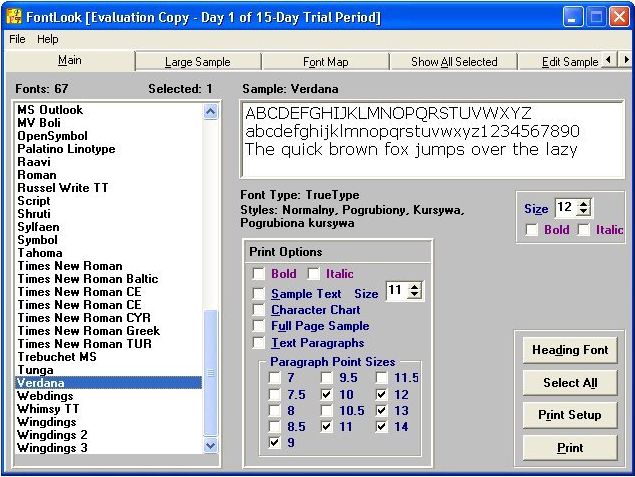Viewport: 635px width, 477px height.
Task: Select MV Boli font in list
Action: coord(109,123)
